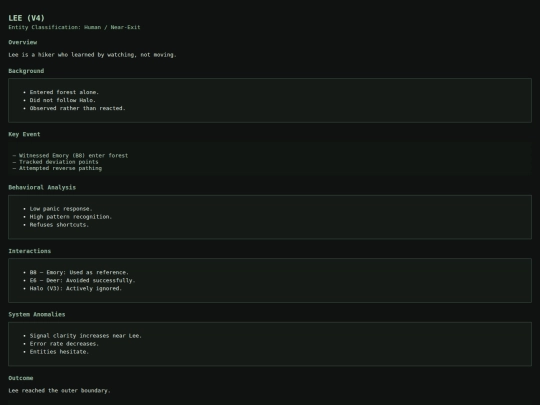This screenshot has width=540, height=405.
Task: Click the bullet 'Entered forest alone.'
Action: [x=64, y=92]
